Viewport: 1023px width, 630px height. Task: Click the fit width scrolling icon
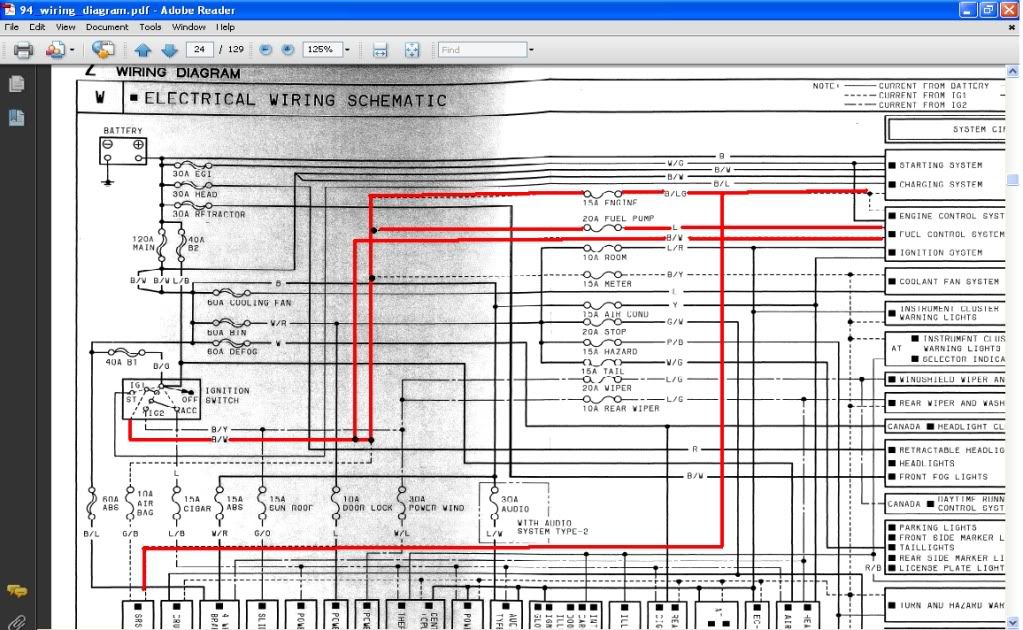(380, 50)
